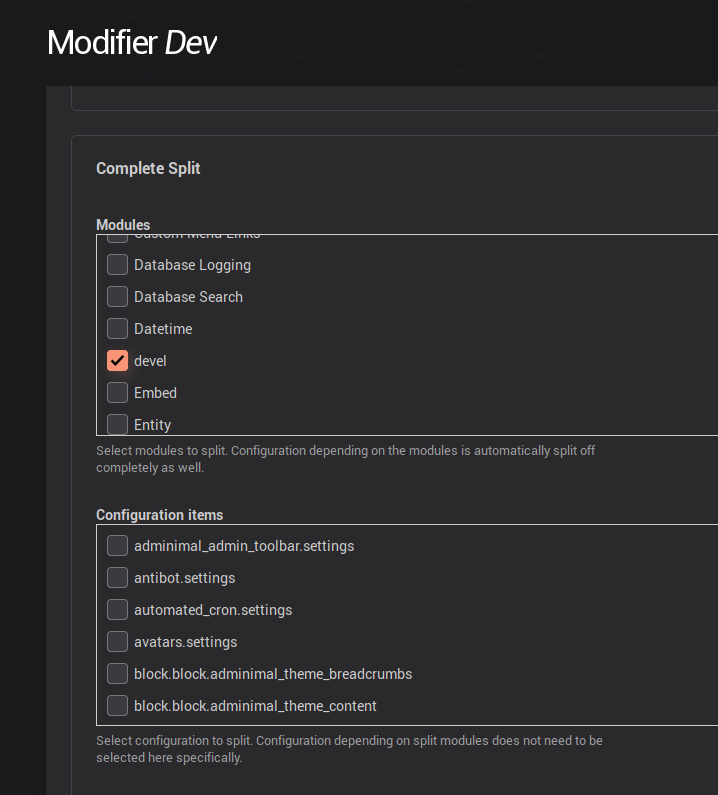Viewport: 718px width, 795px height.
Task: Click the 'Configuration items' field label
Action: pyautogui.click(x=159, y=515)
